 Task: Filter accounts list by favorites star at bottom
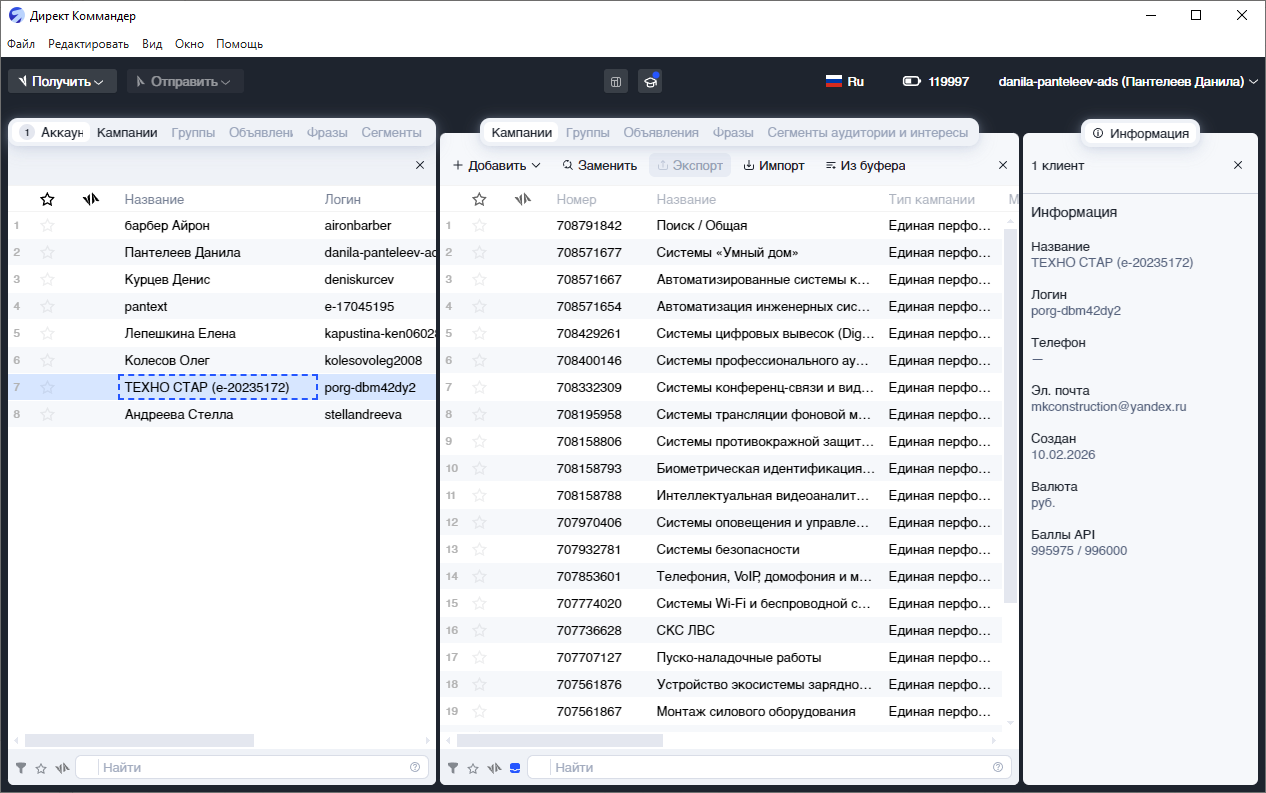tap(41, 768)
